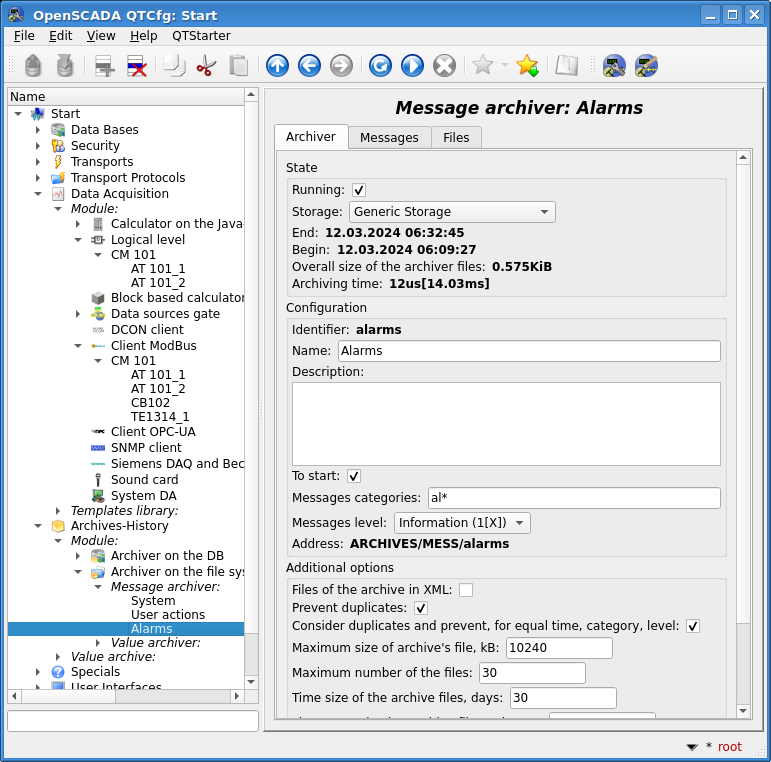The width and height of the screenshot is (771, 762).
Task: Click the Delete item toolbar icon
Action: pos(136,66)
